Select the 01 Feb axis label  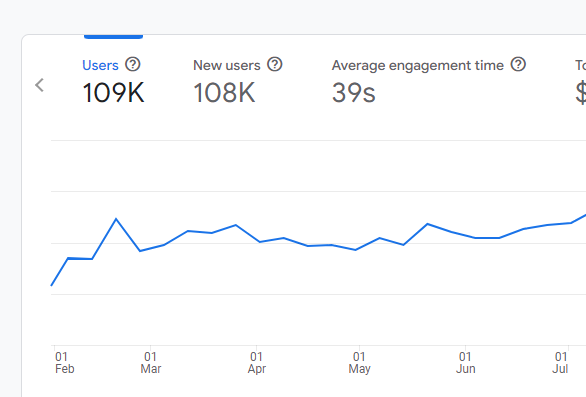(64, 363)
